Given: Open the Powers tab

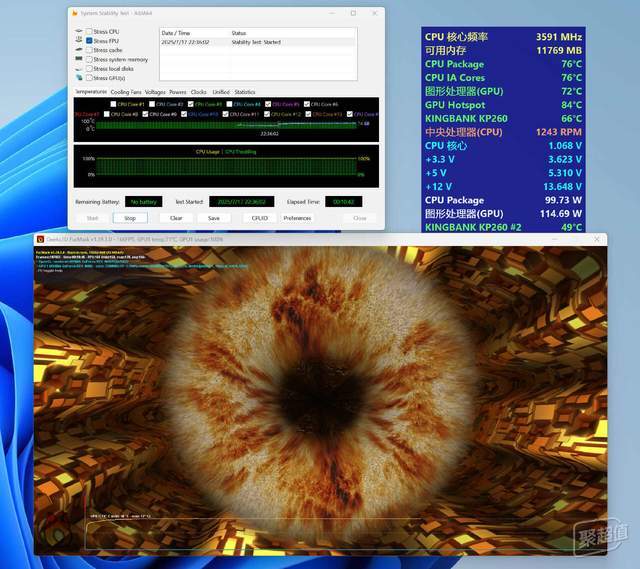Looking at the screenshot, I should [178, 92].
